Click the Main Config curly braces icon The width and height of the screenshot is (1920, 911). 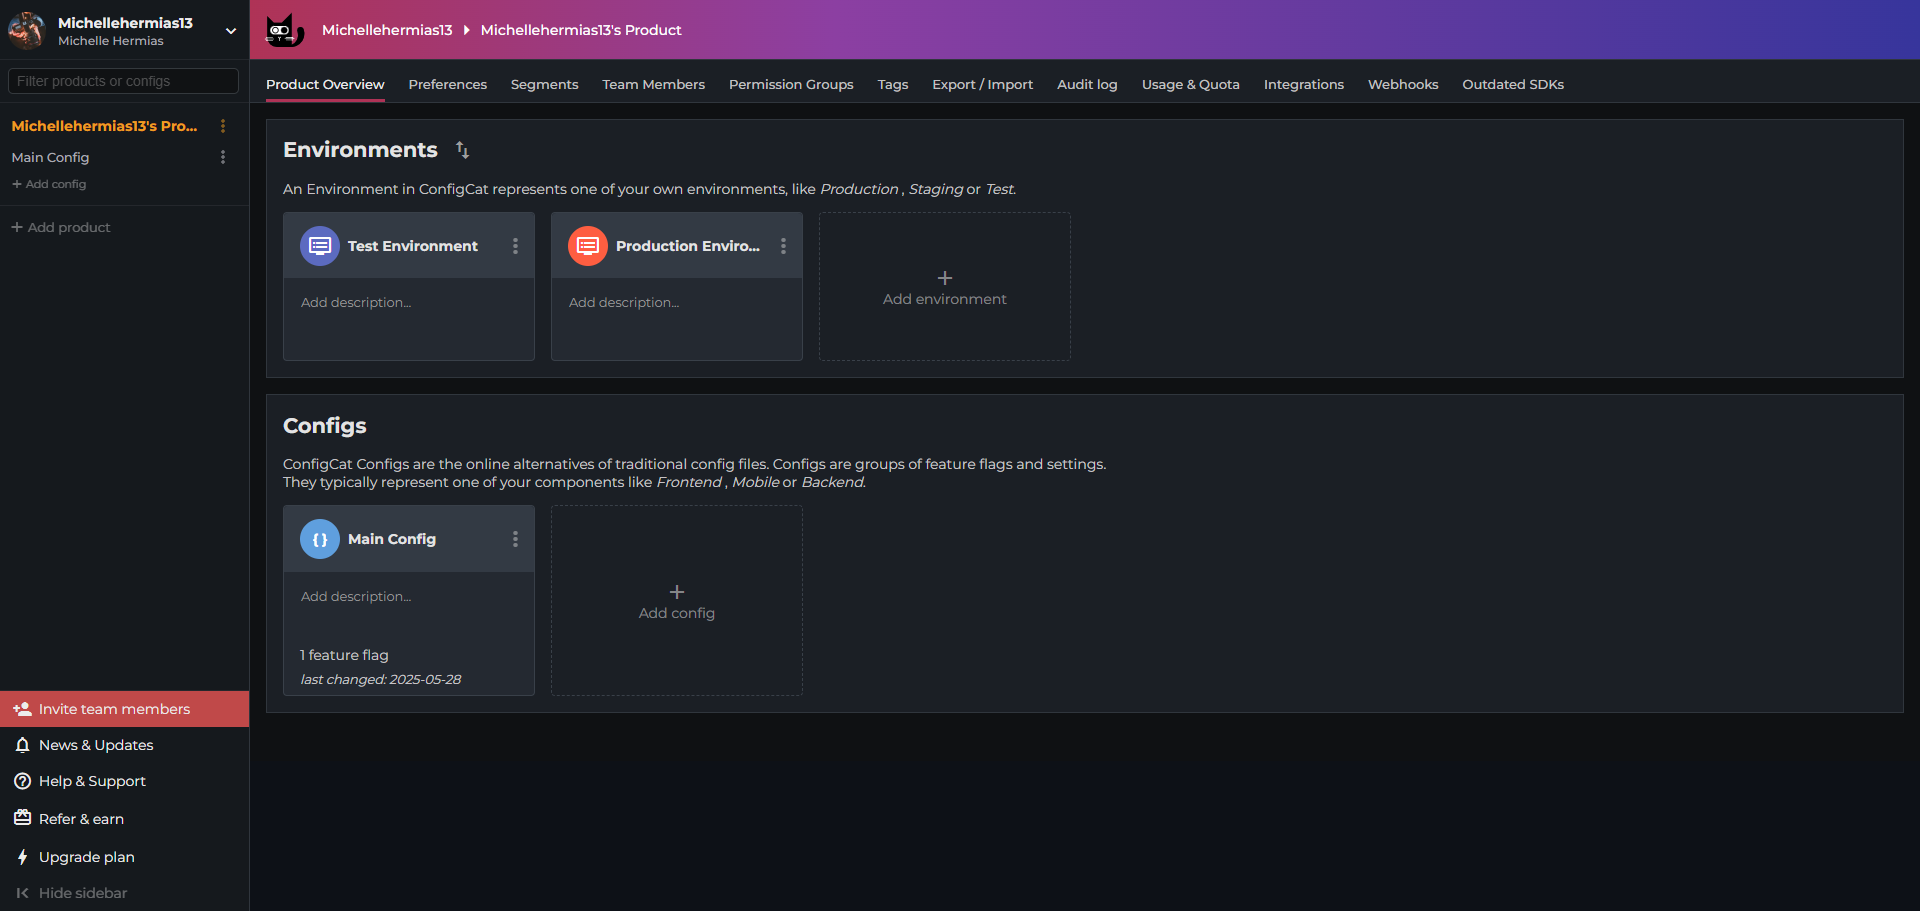(320, 539)
